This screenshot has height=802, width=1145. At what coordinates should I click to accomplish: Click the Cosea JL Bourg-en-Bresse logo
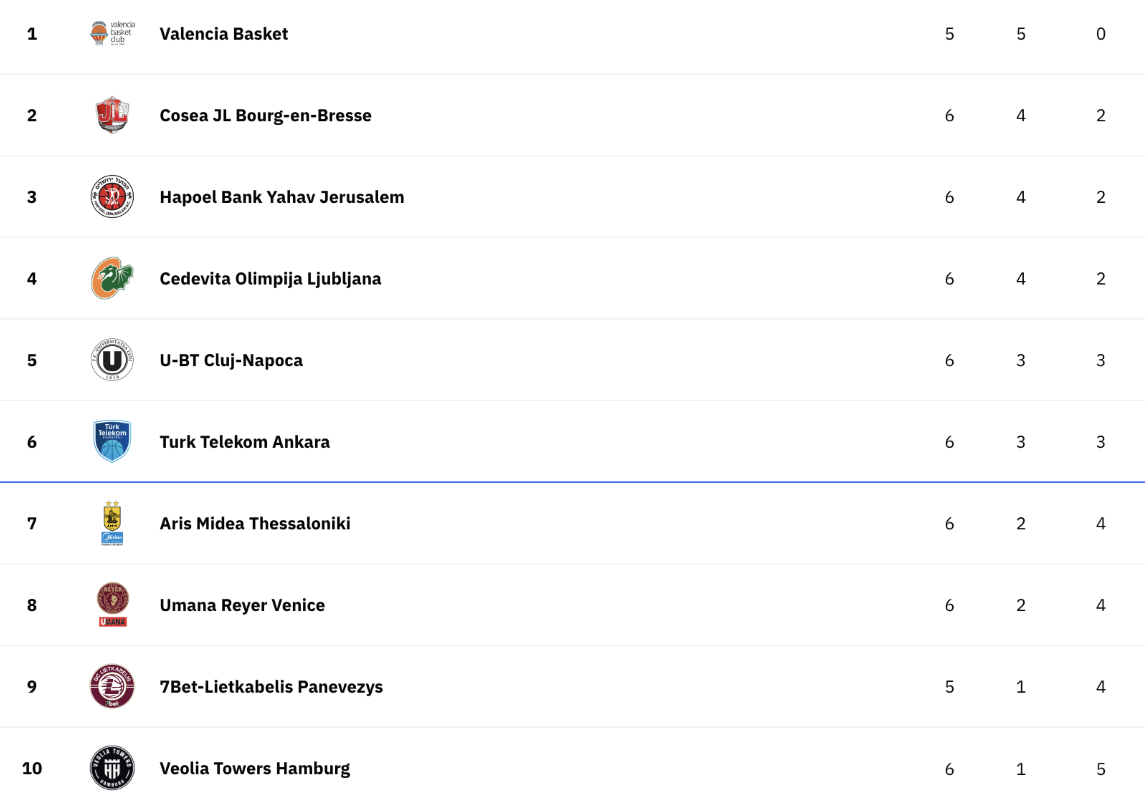pos(112,115)
